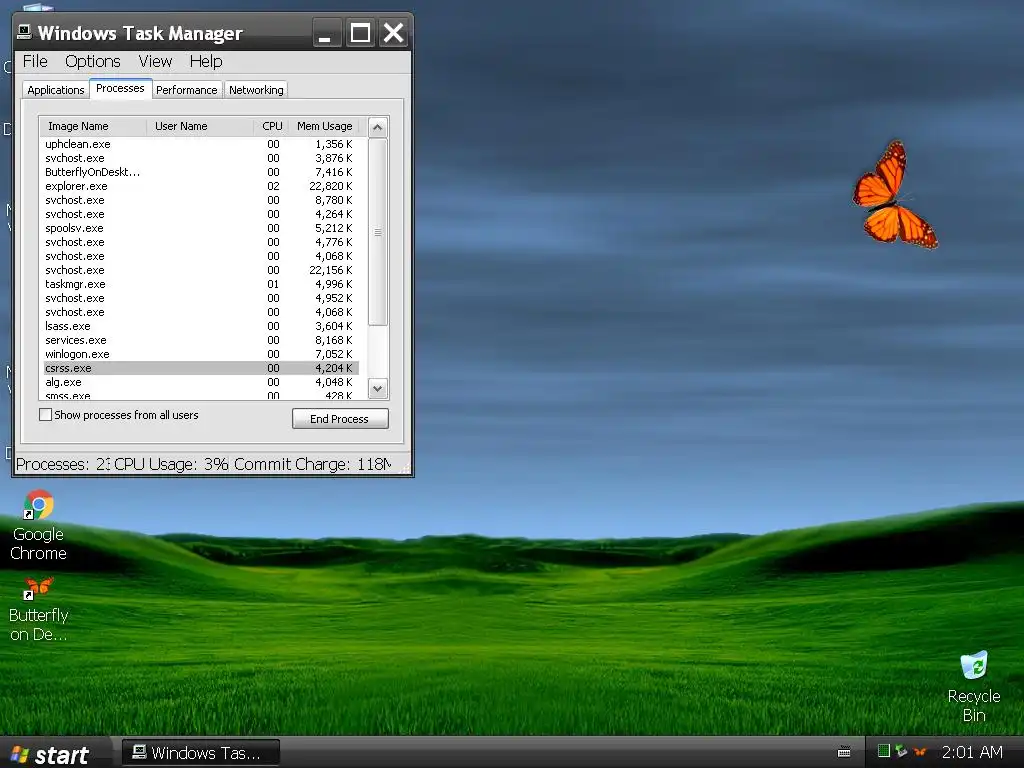Select the Butterfly on Desktop shortcut icon
Image resolution: width=1024 pixels, height=768 pixels.
point(39,609)
